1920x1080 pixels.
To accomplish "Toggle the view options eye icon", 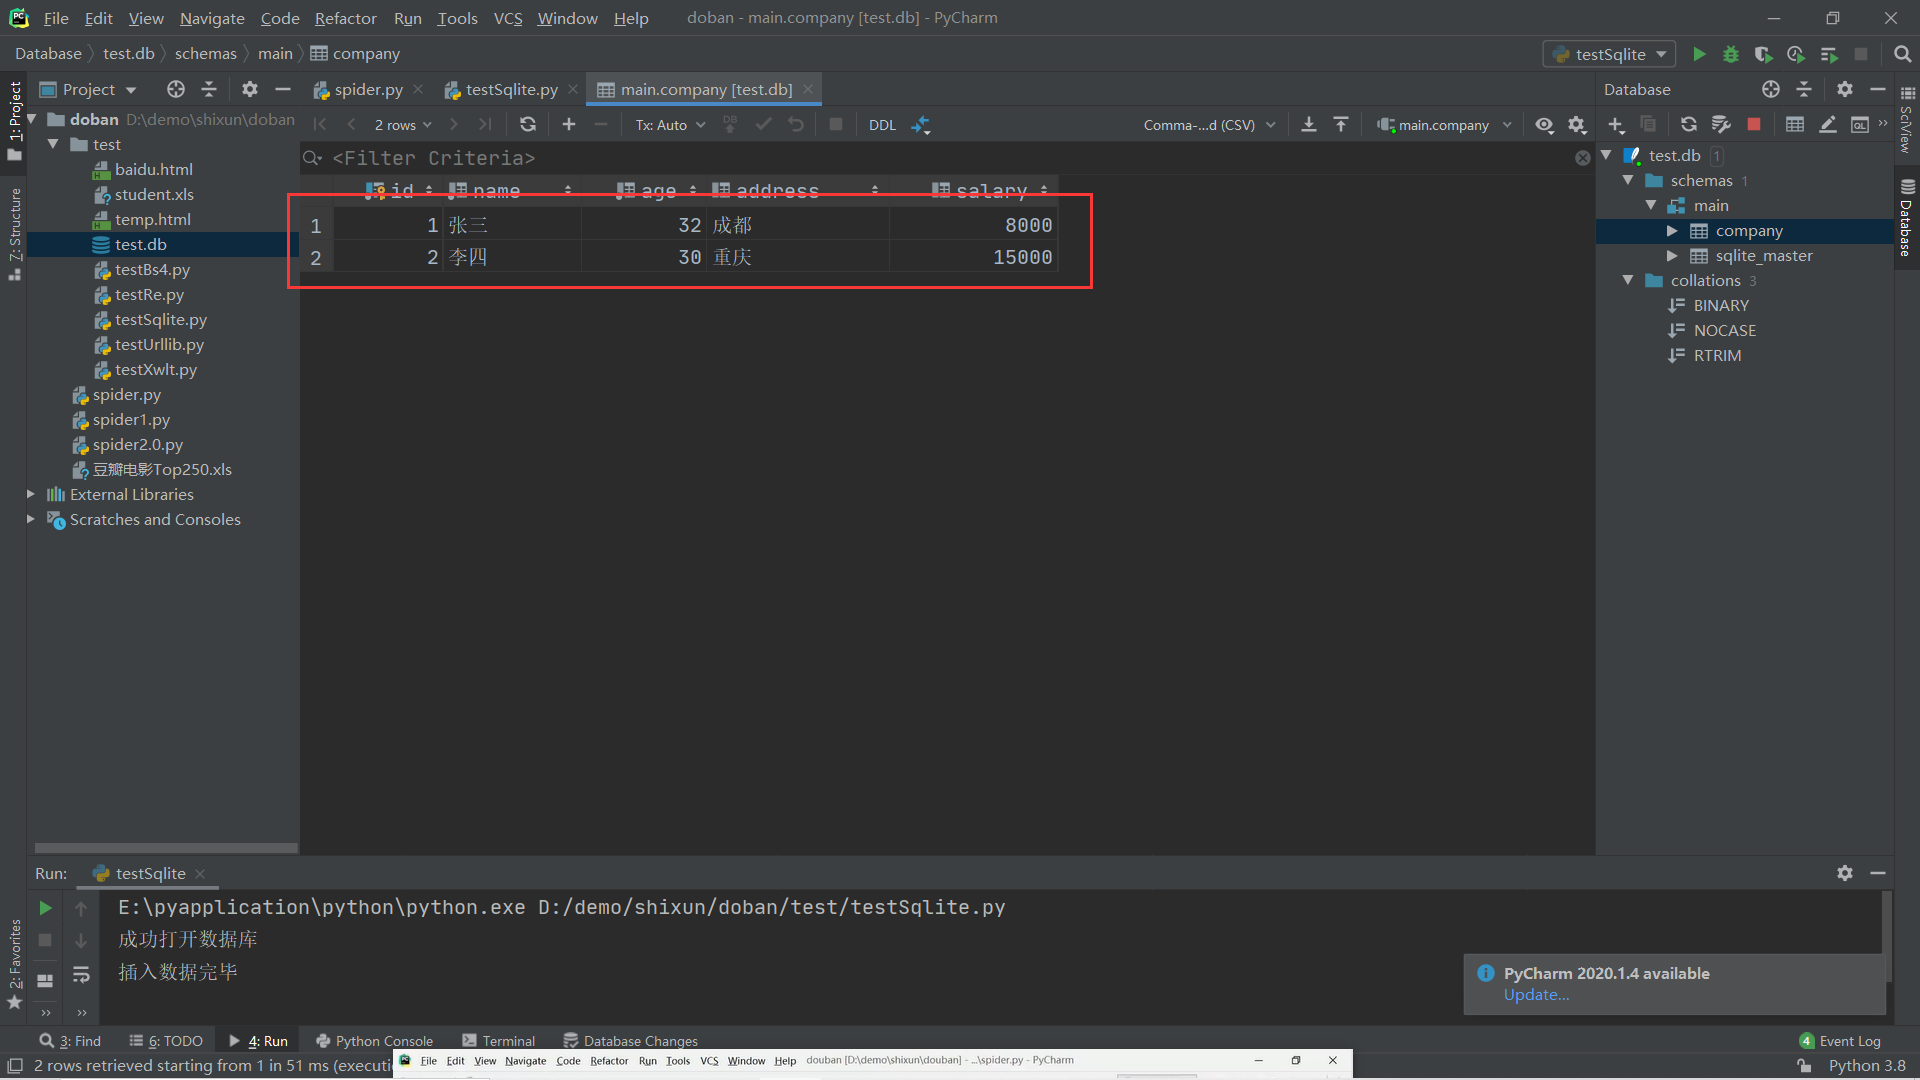I will coord(1544,125).
